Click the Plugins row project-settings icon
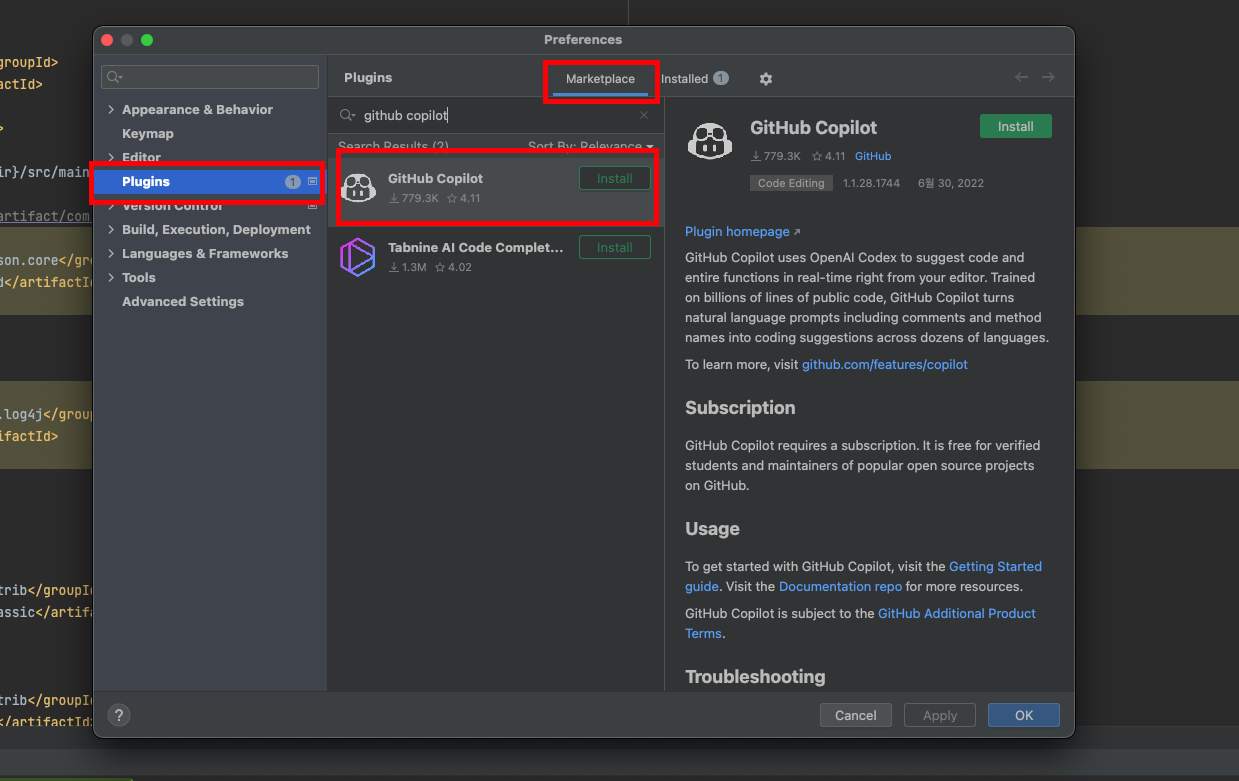 click(312, 182)
